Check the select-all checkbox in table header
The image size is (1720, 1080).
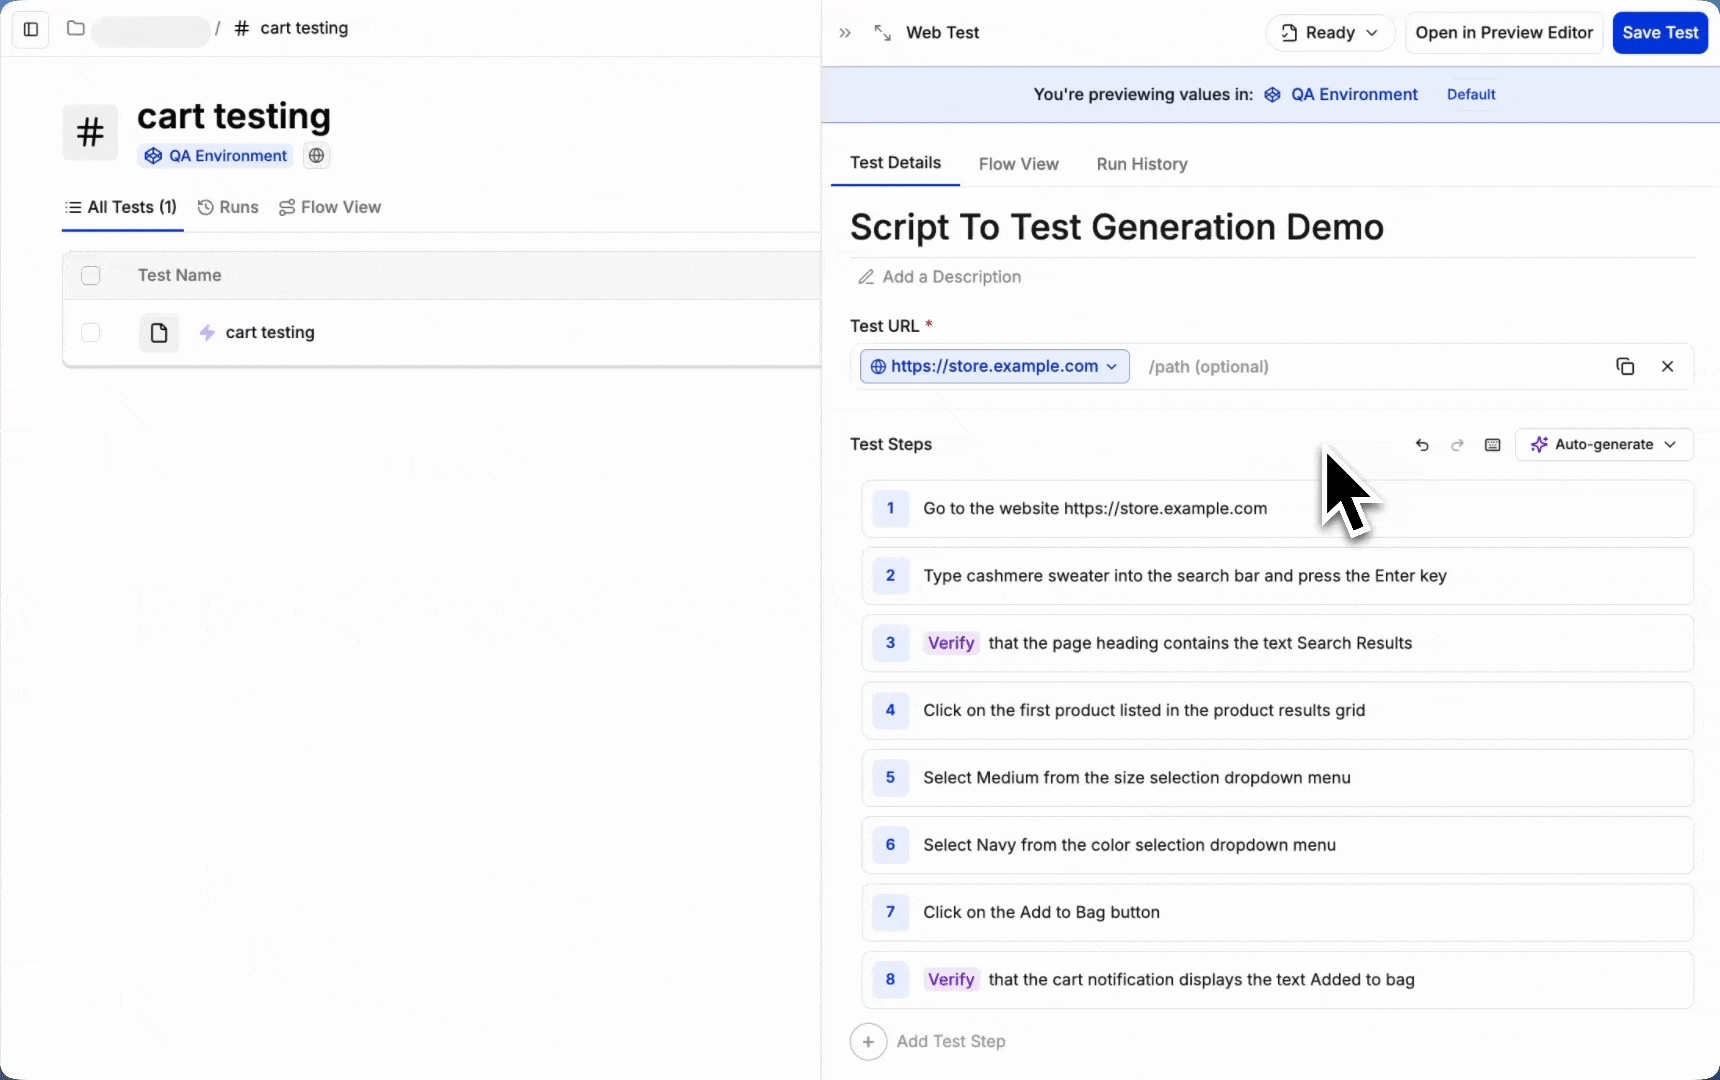pos(91,276)
